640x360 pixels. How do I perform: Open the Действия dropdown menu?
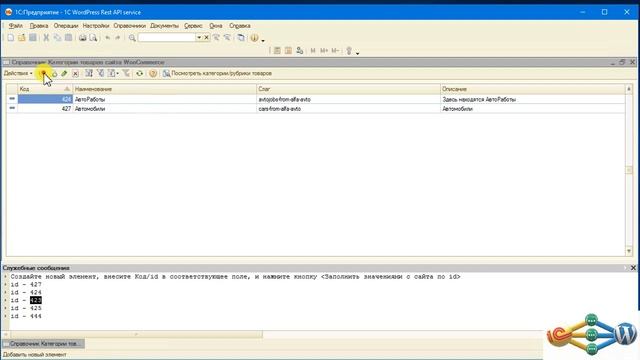(x=18, y=73)
